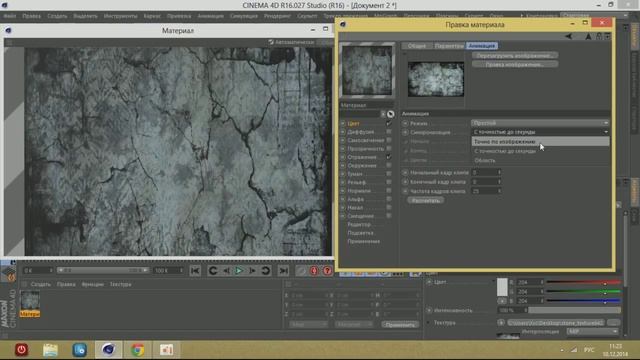Switch to the Параметры tab
Viewport: 640px width, 360px height.
point(449,46)
